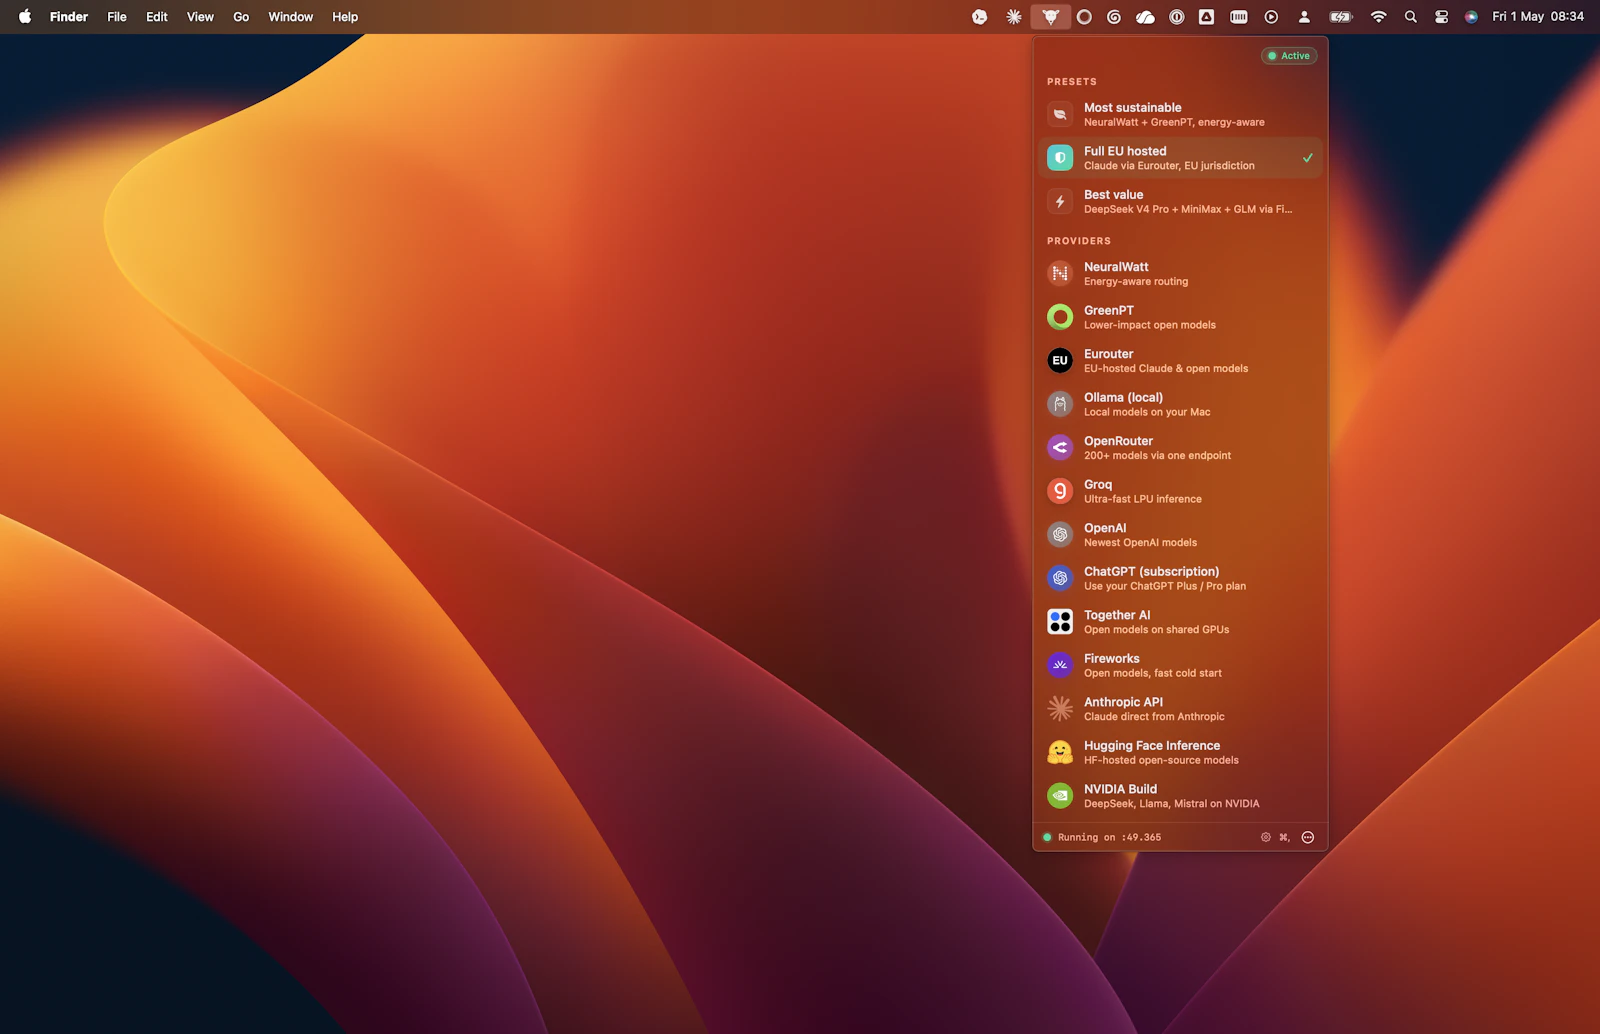This screenshot has width=1600, height=1034.
Task: Select the ChatGPT (subscription) blue logo
Action: click(1060, 578)
